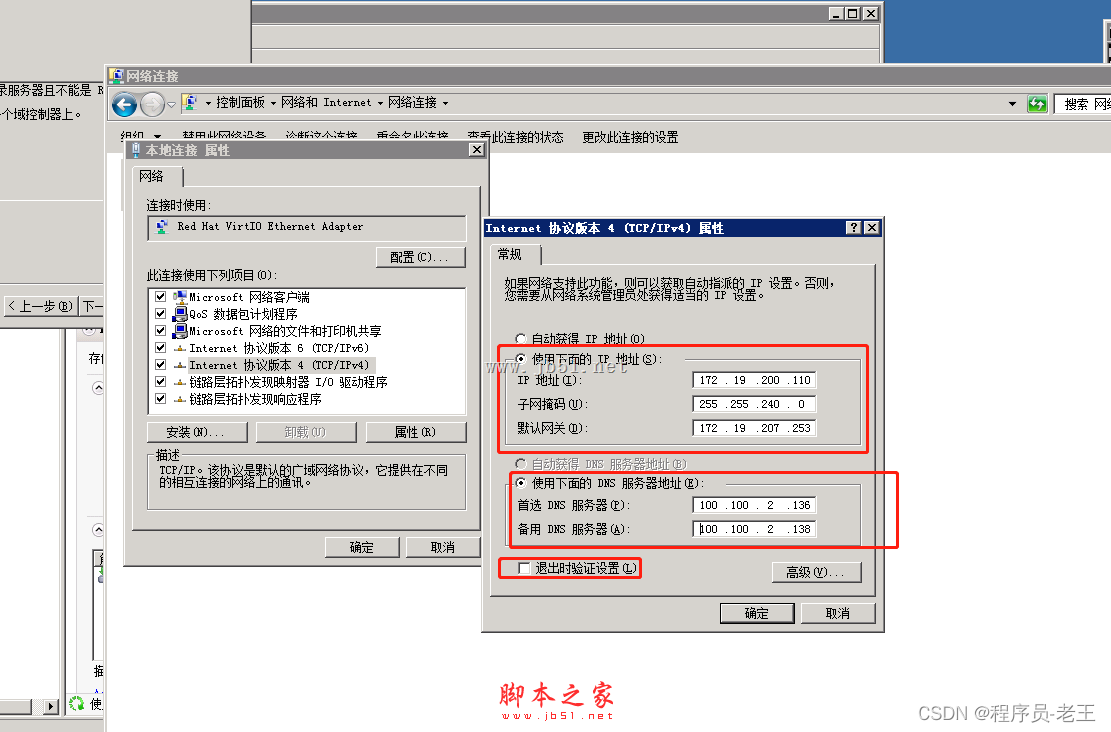Screen dimensions: 1111x732
Task: Toggle 链路层拓扑发现响应程序 checkbox
Action: pyautogui.click(x=161, y=398)
